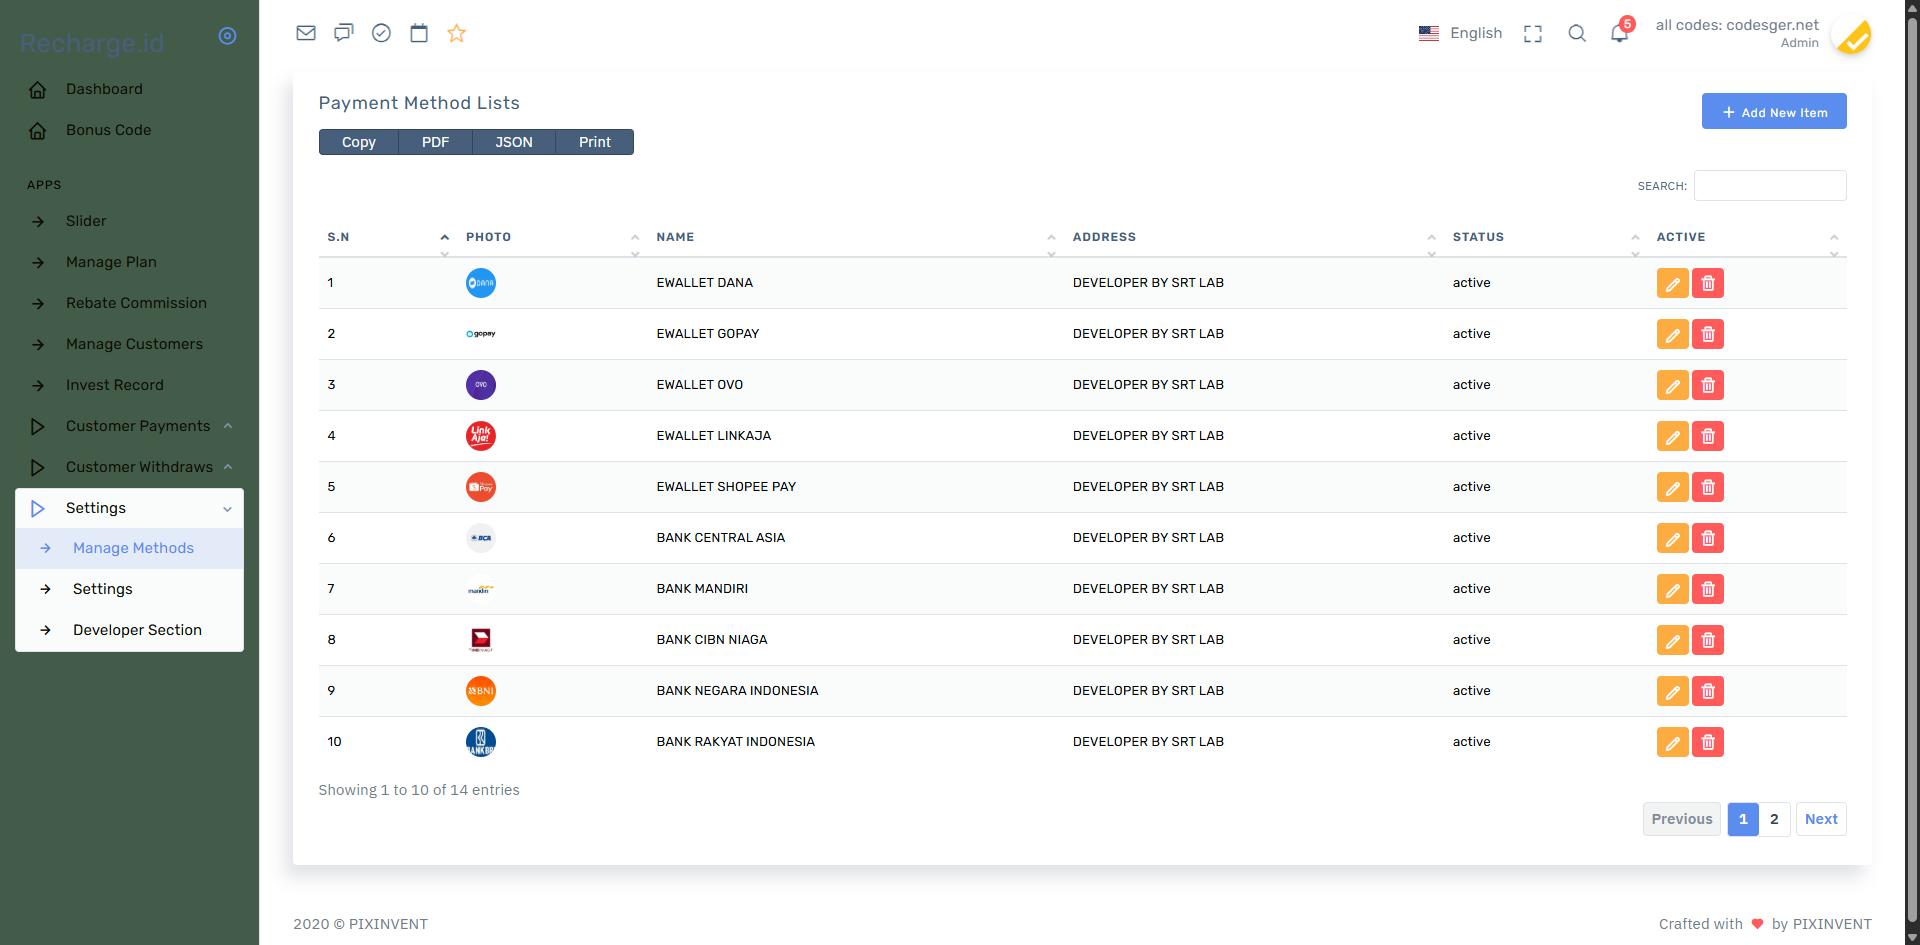The width and height of the screenshot is (1920, 945).
Task: Open the search magnifier icon
Action: tap(1577, 33)
